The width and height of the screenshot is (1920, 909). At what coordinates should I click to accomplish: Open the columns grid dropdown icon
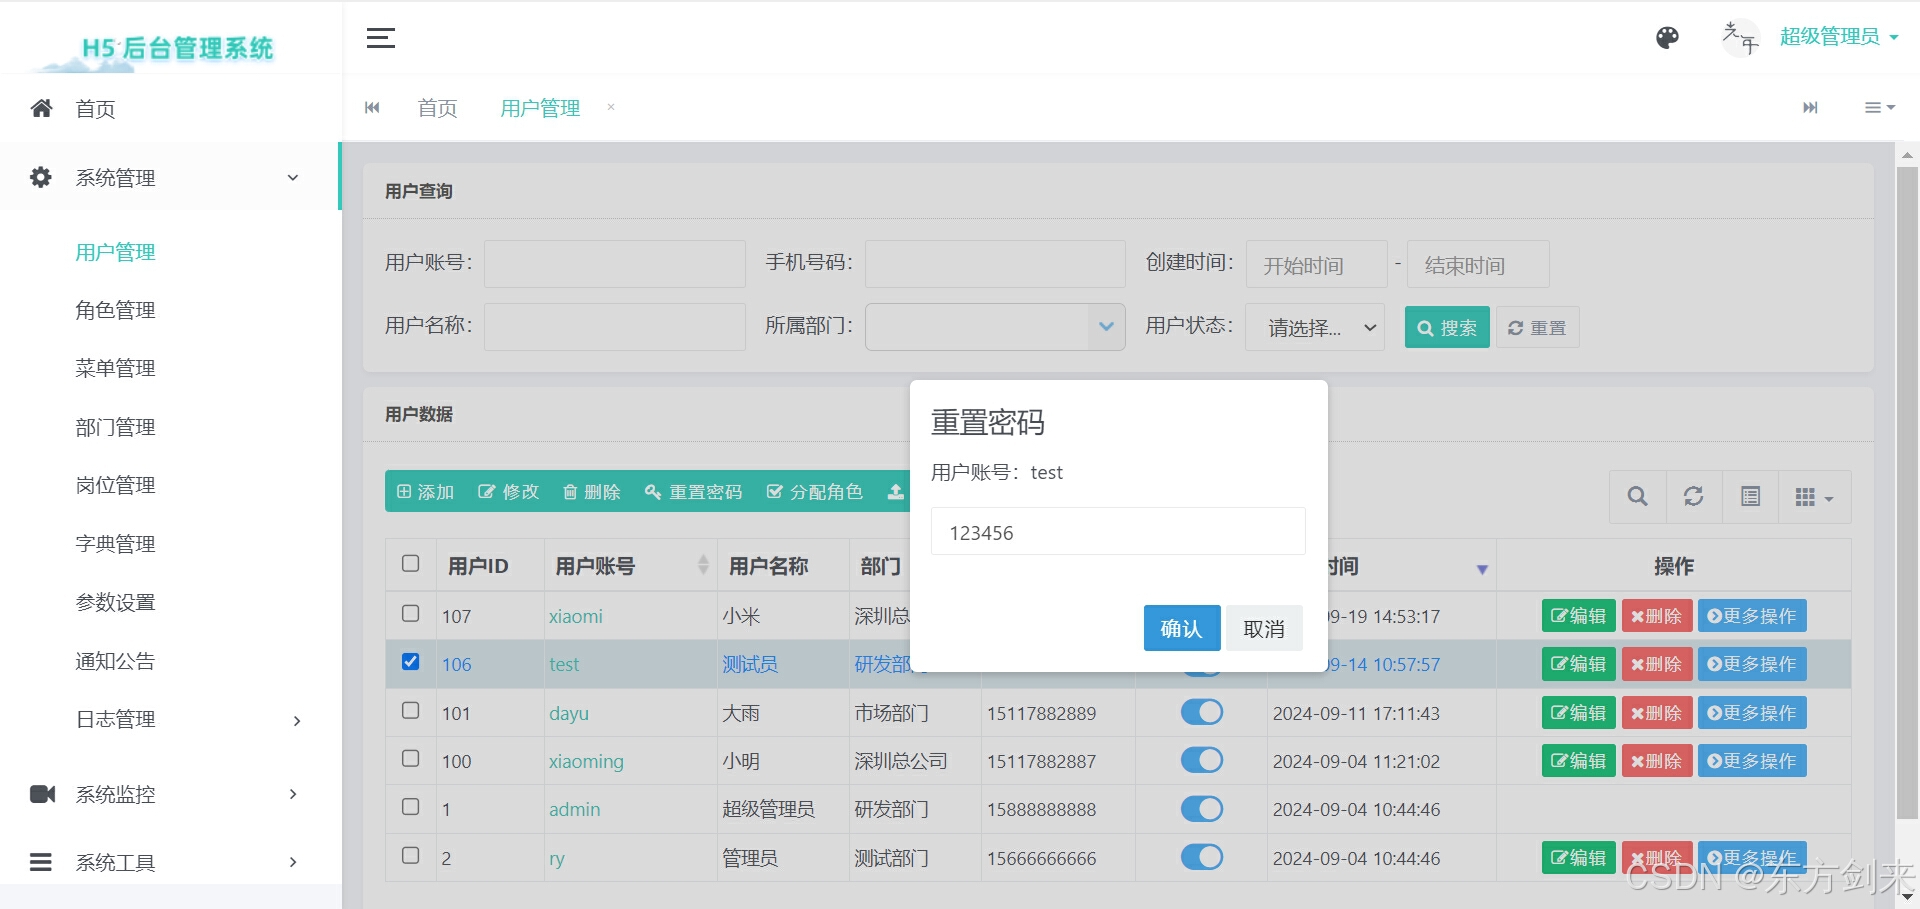[1814, 497]
